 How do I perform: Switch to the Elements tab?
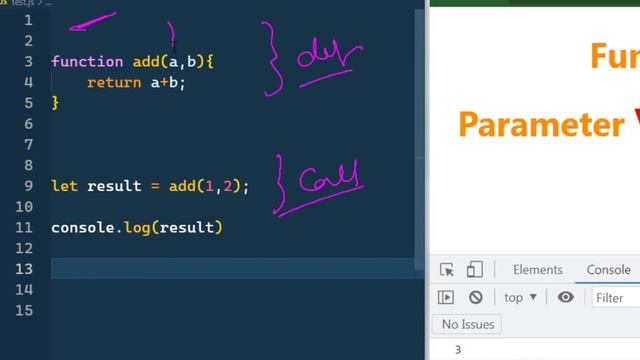coord(538,270)
